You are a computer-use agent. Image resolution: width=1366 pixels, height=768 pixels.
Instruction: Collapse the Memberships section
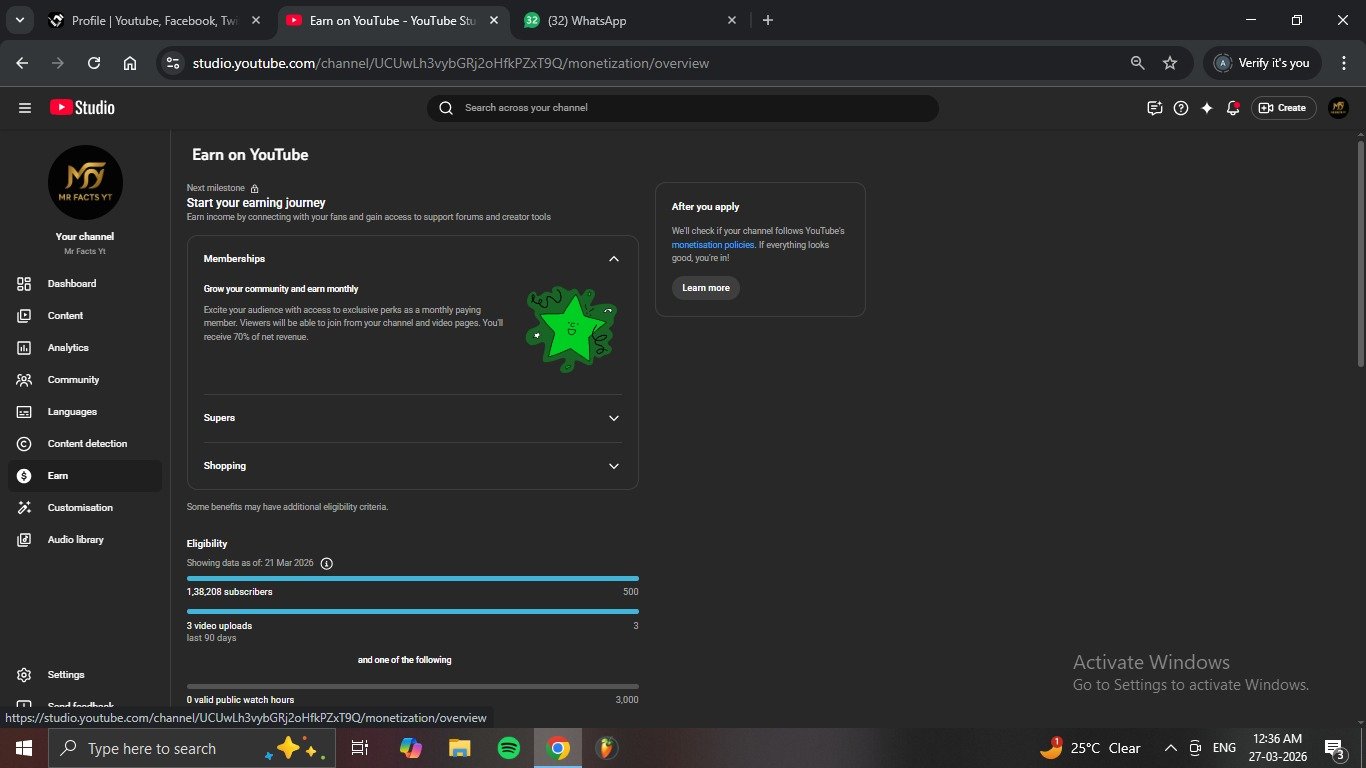pos(613,259)
